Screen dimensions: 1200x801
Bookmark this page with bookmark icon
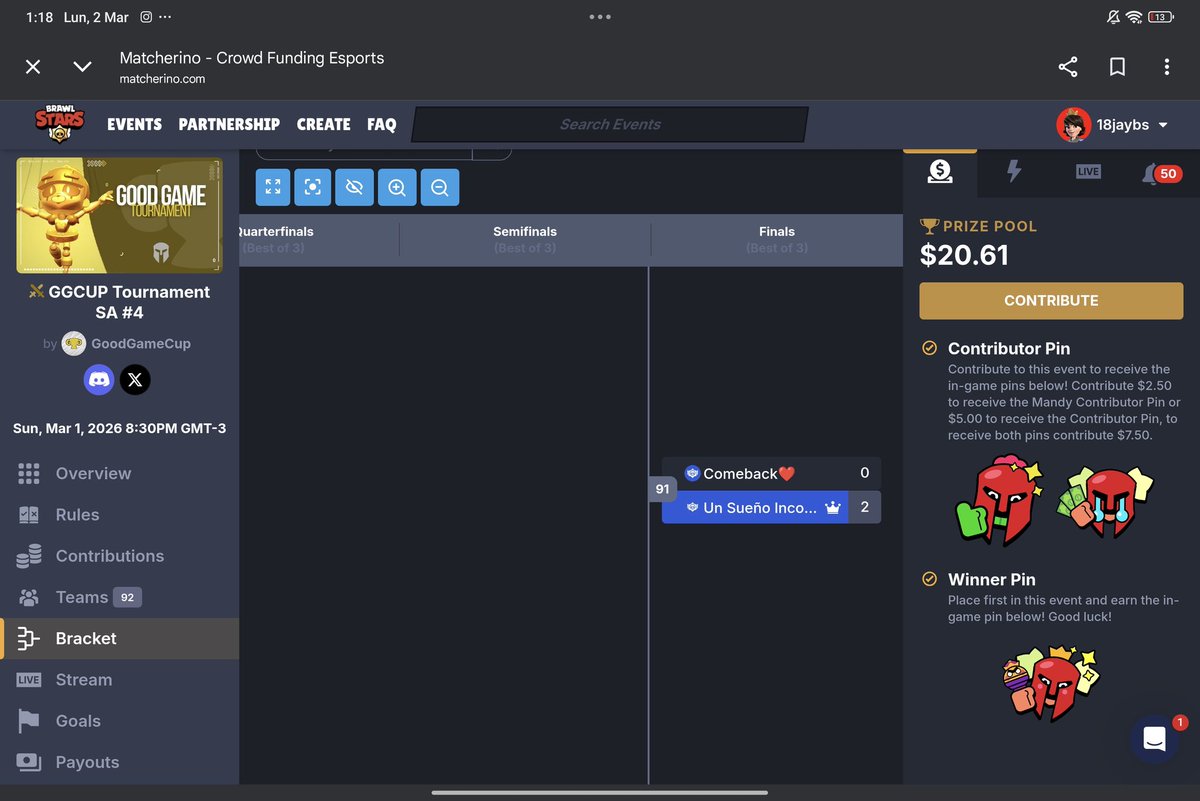[x=1118, y=67]
